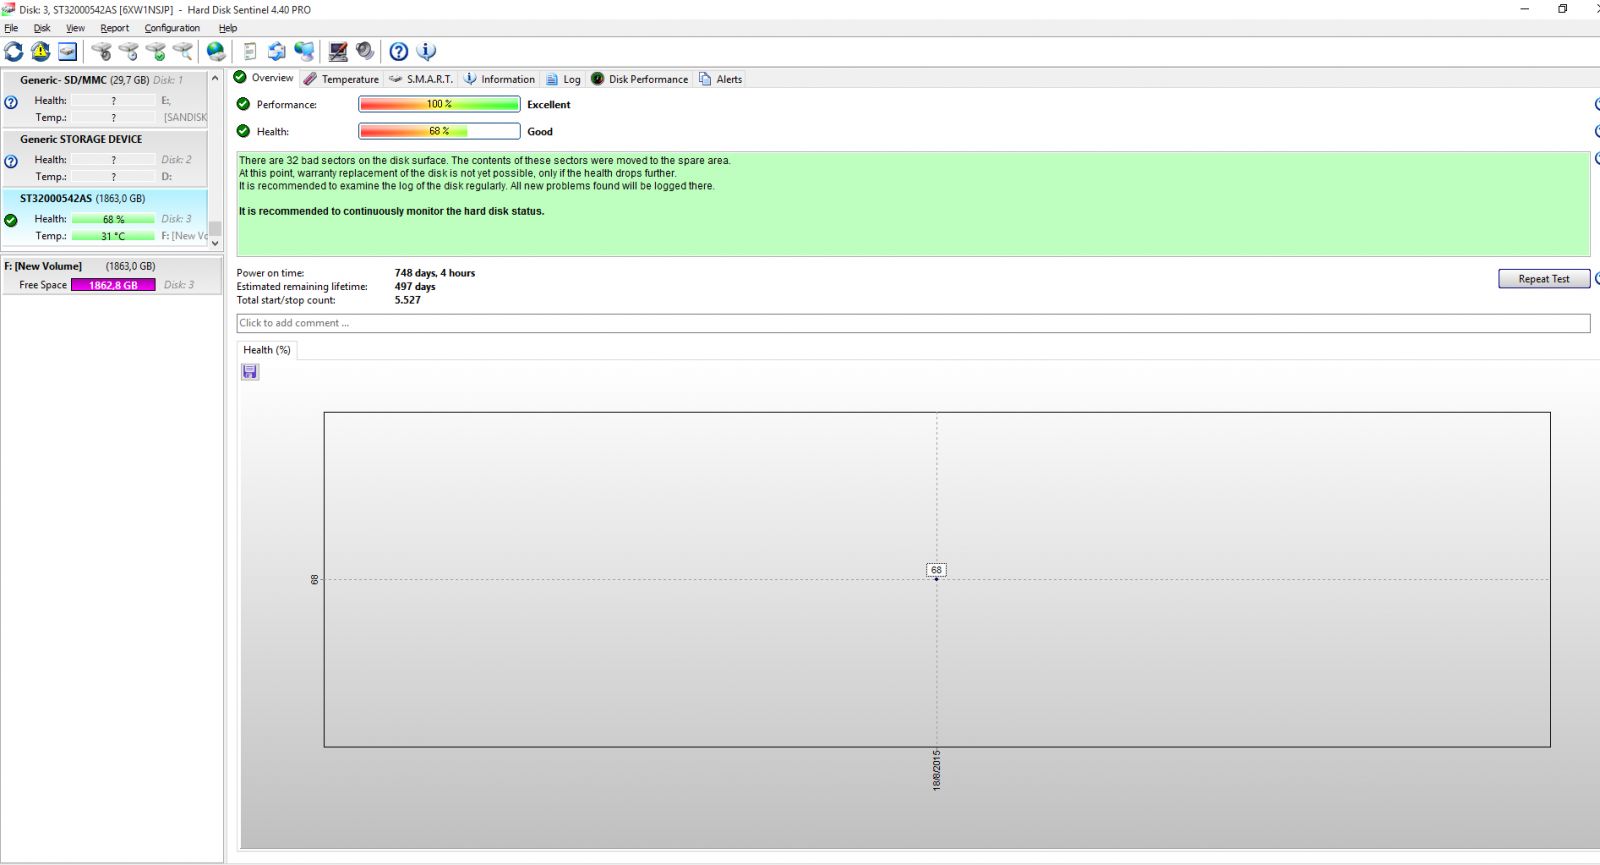This screenshot has height=865, width=1600.
Task: Click the disk list scroll down arrow
Action: [215, 243]
